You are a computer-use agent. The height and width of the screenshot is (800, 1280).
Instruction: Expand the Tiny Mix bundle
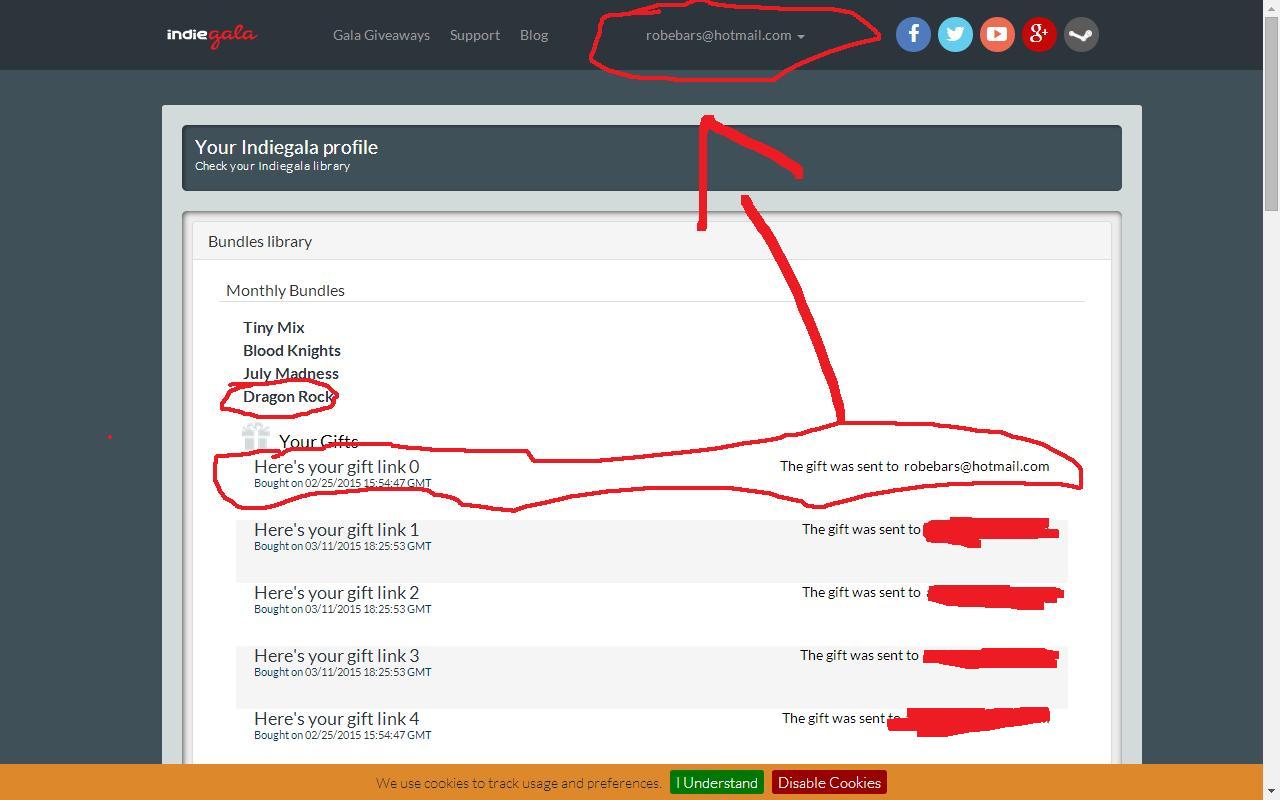click(274, 327)
